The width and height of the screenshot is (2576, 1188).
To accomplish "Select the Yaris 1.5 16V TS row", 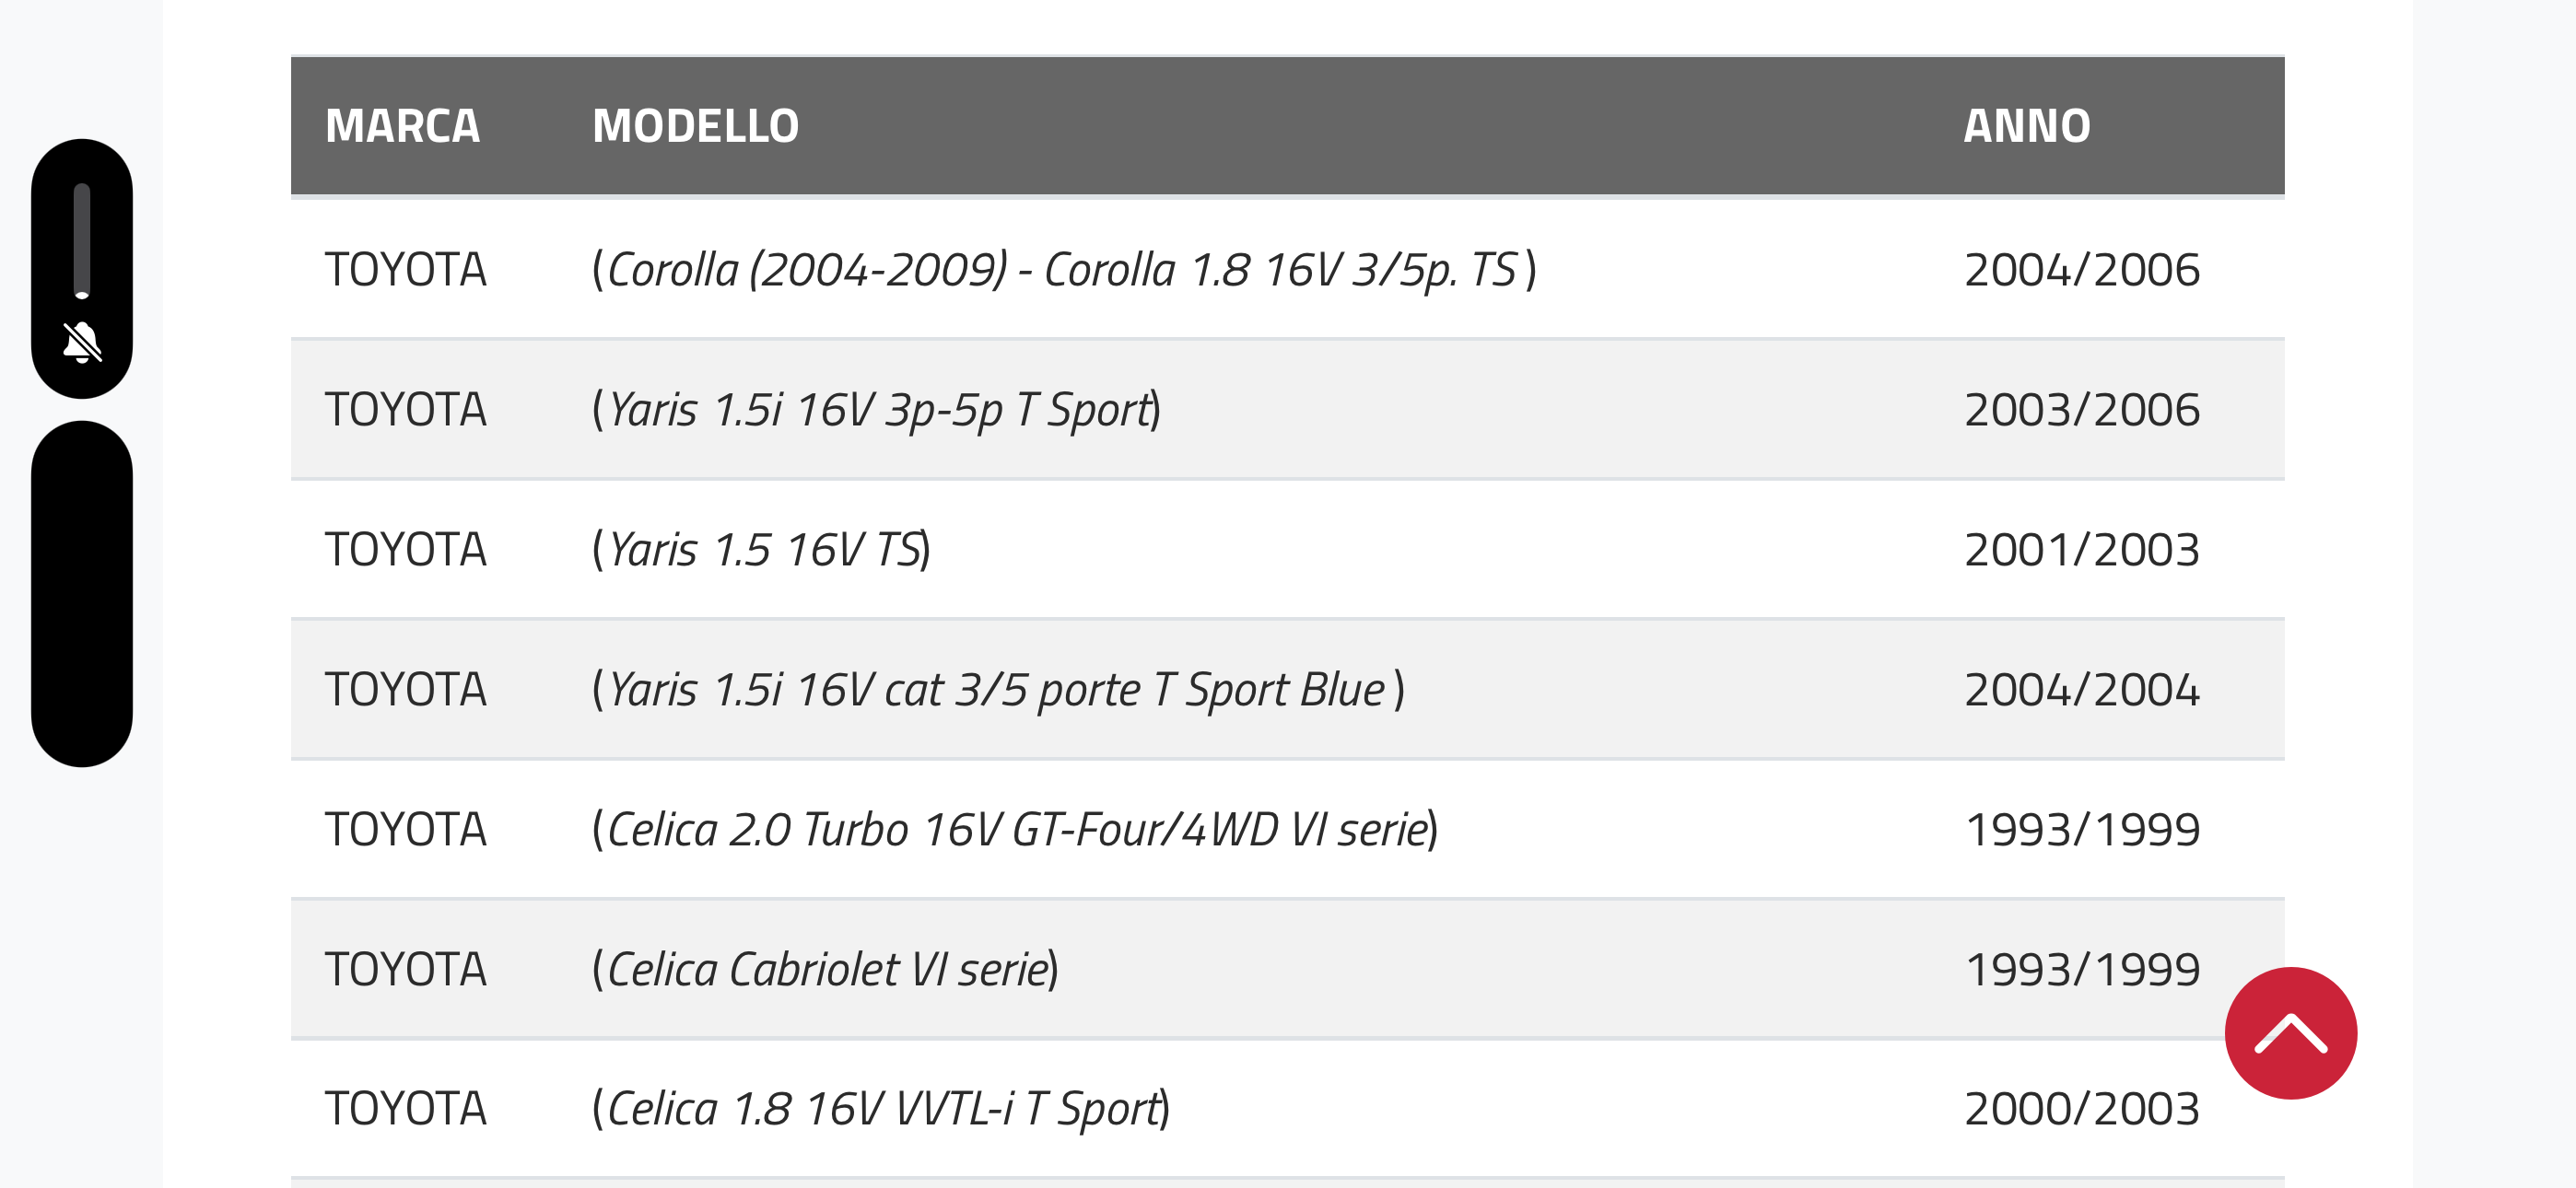I will tap(1287, 549).
